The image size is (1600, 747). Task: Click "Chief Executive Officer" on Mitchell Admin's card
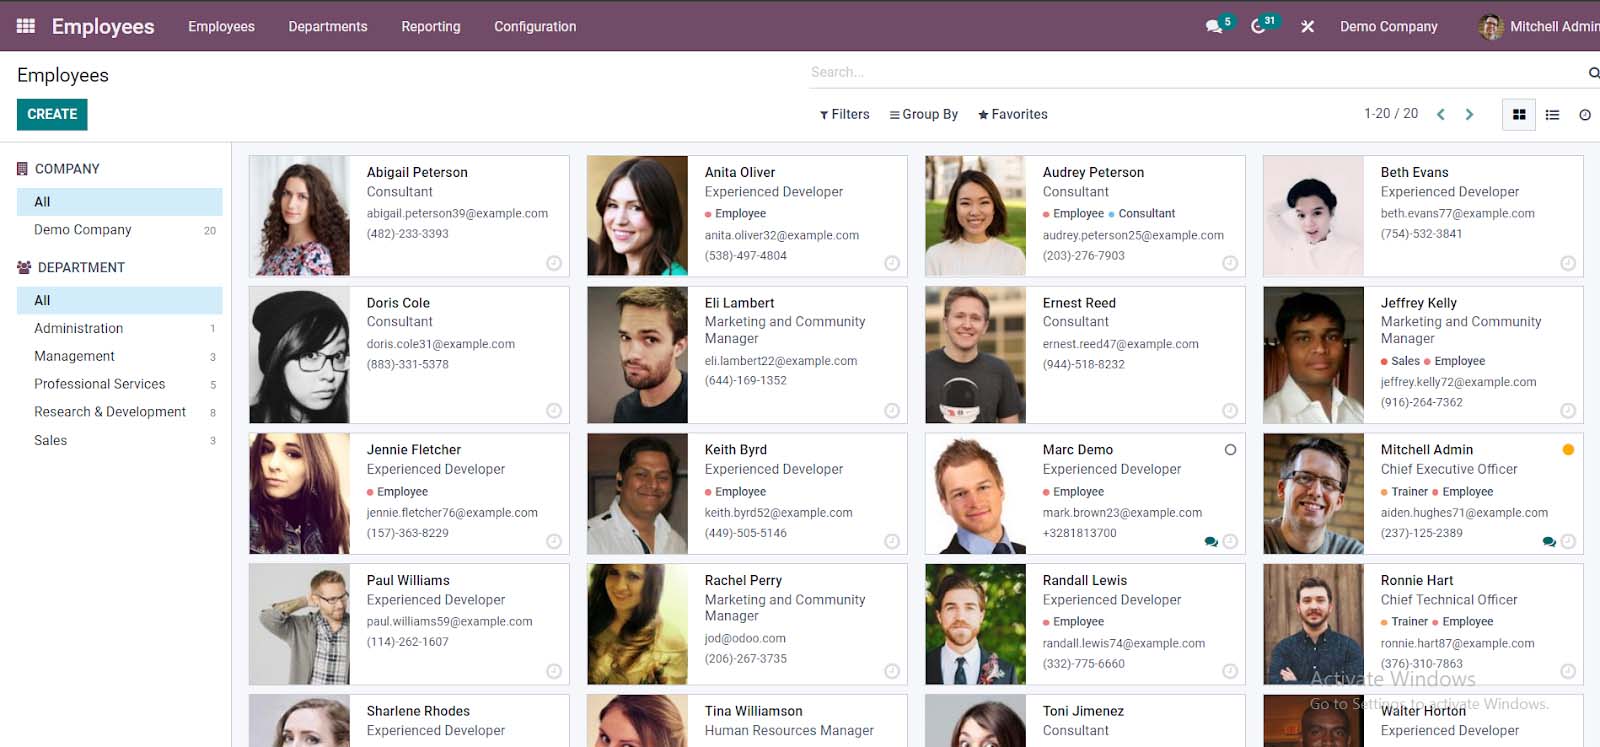click(1449, 469)
